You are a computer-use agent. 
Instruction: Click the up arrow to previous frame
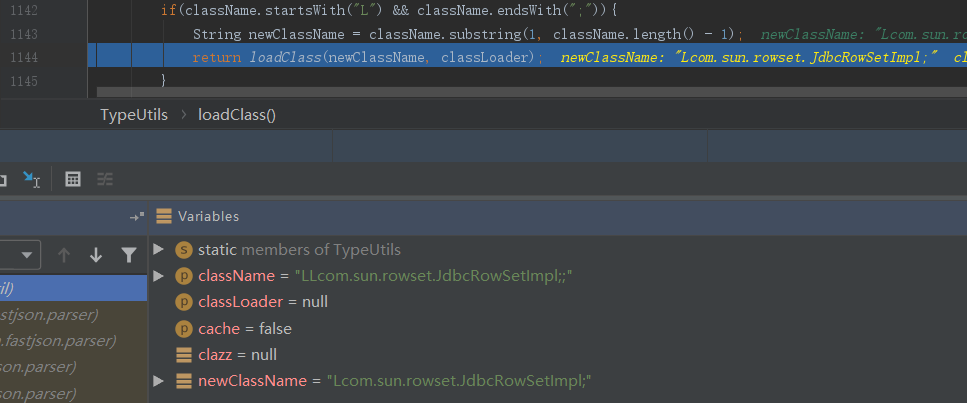click(64, 255)
